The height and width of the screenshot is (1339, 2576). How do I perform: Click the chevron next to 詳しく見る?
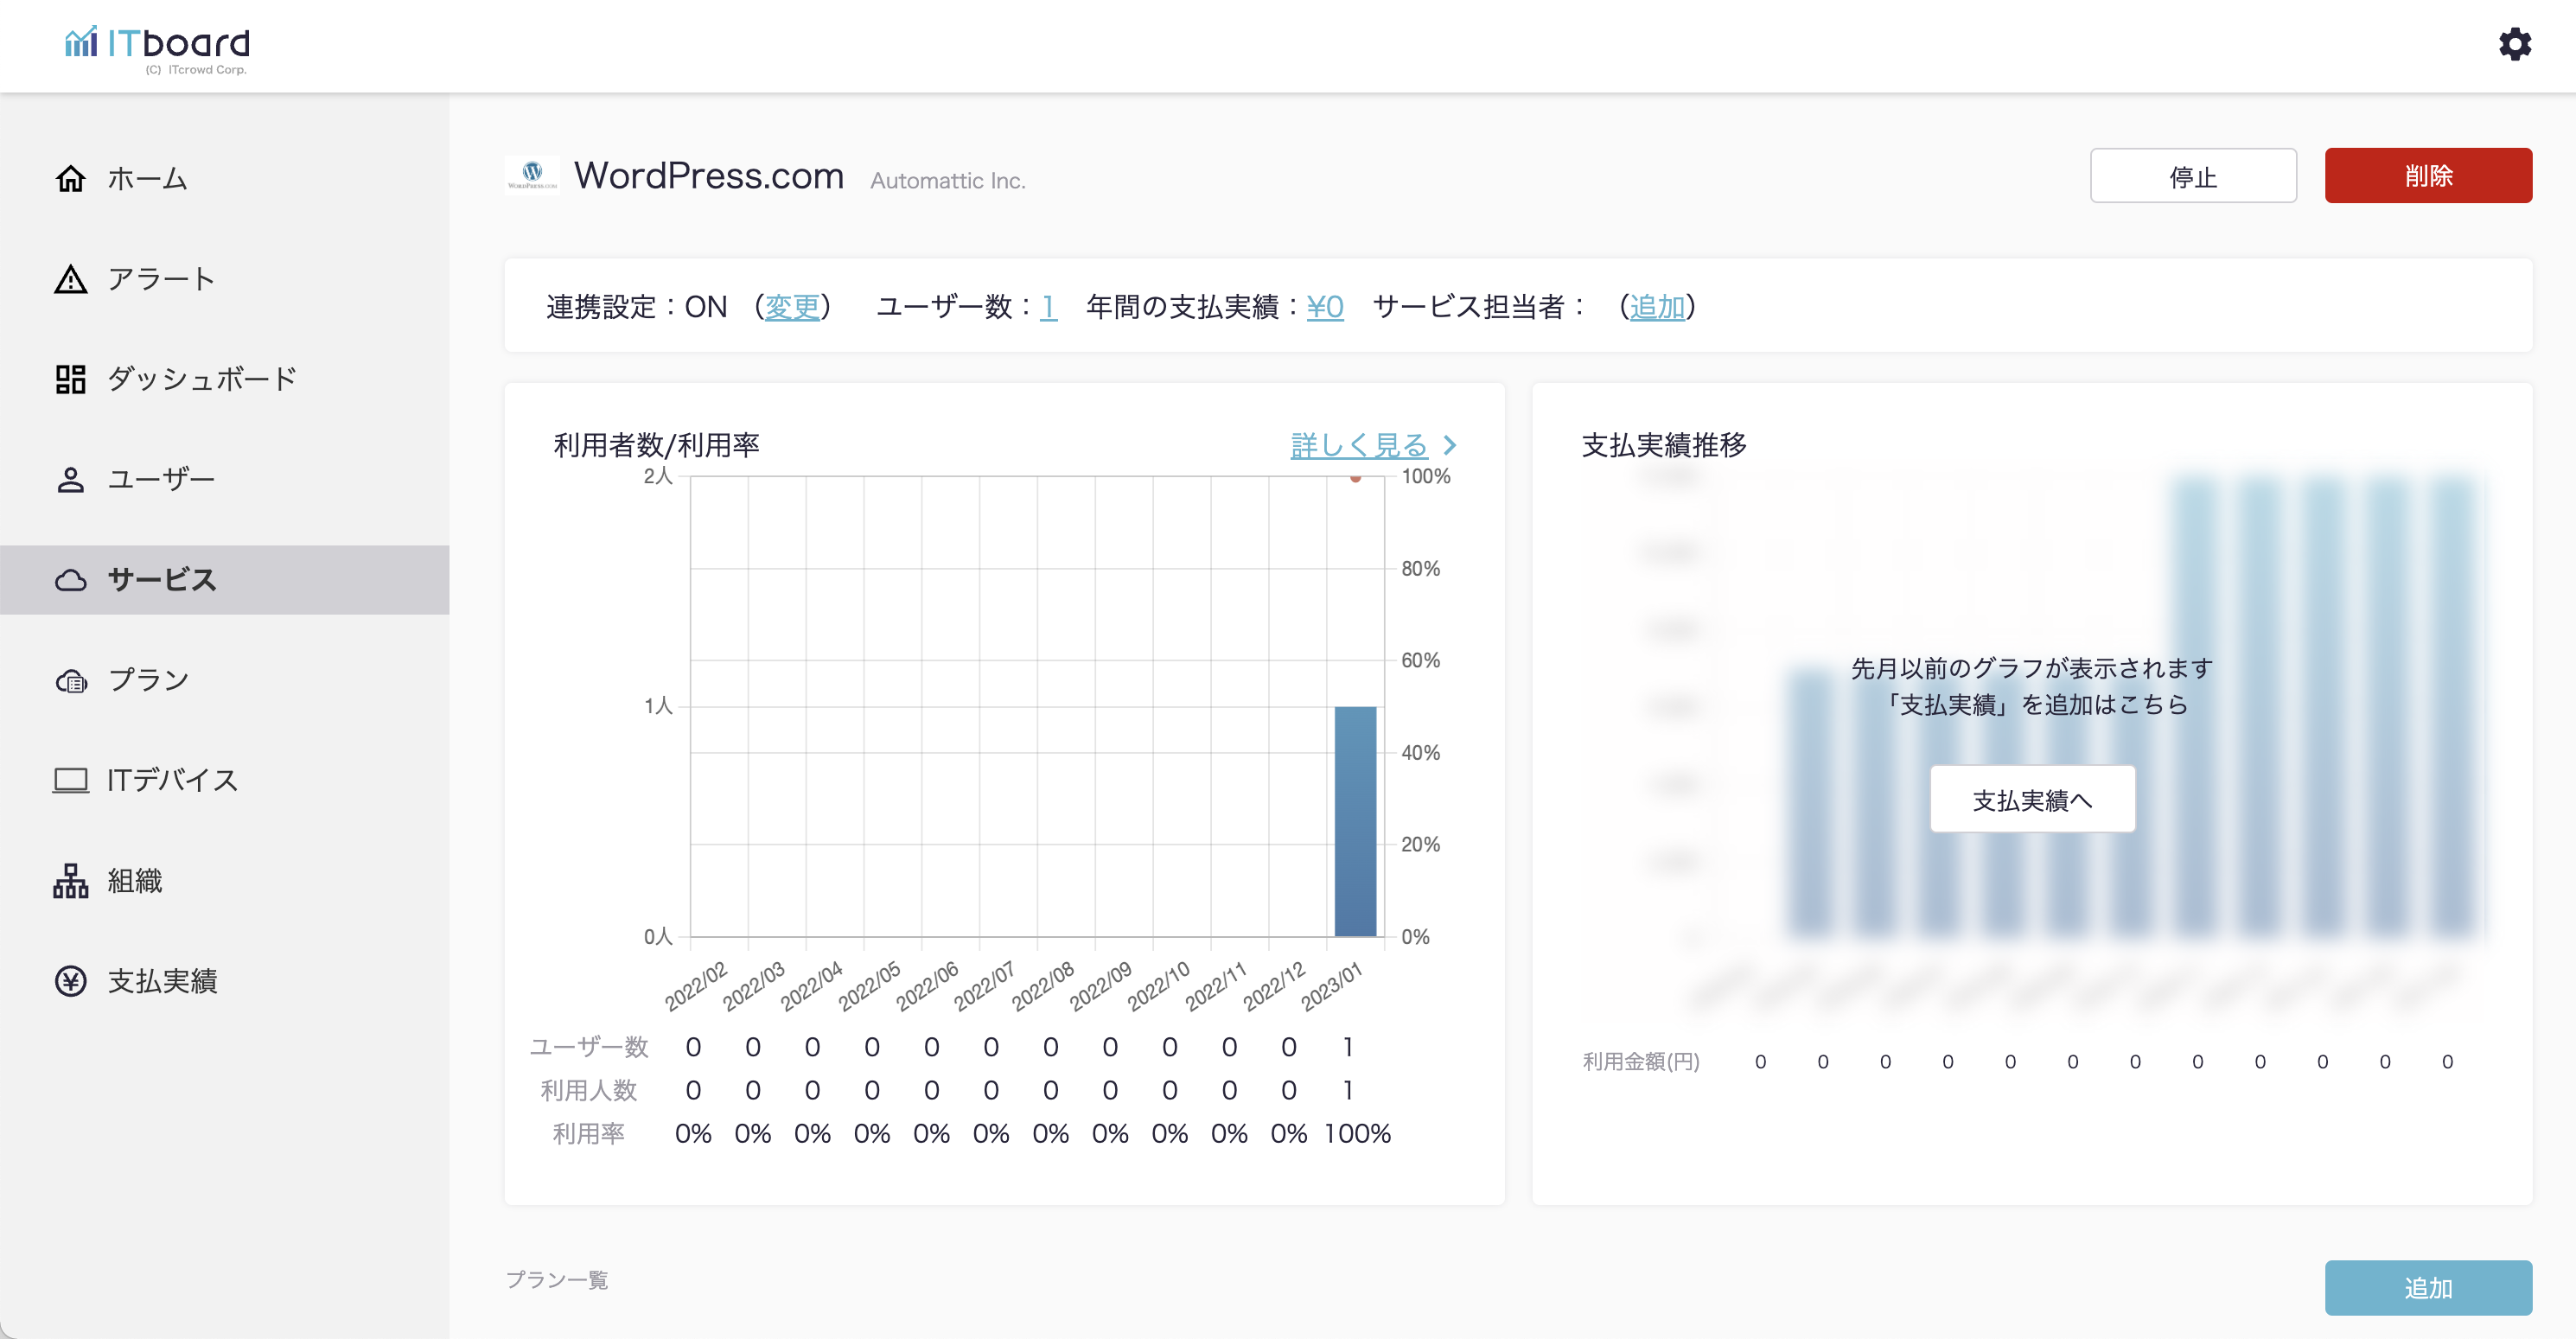(1450, 445)
